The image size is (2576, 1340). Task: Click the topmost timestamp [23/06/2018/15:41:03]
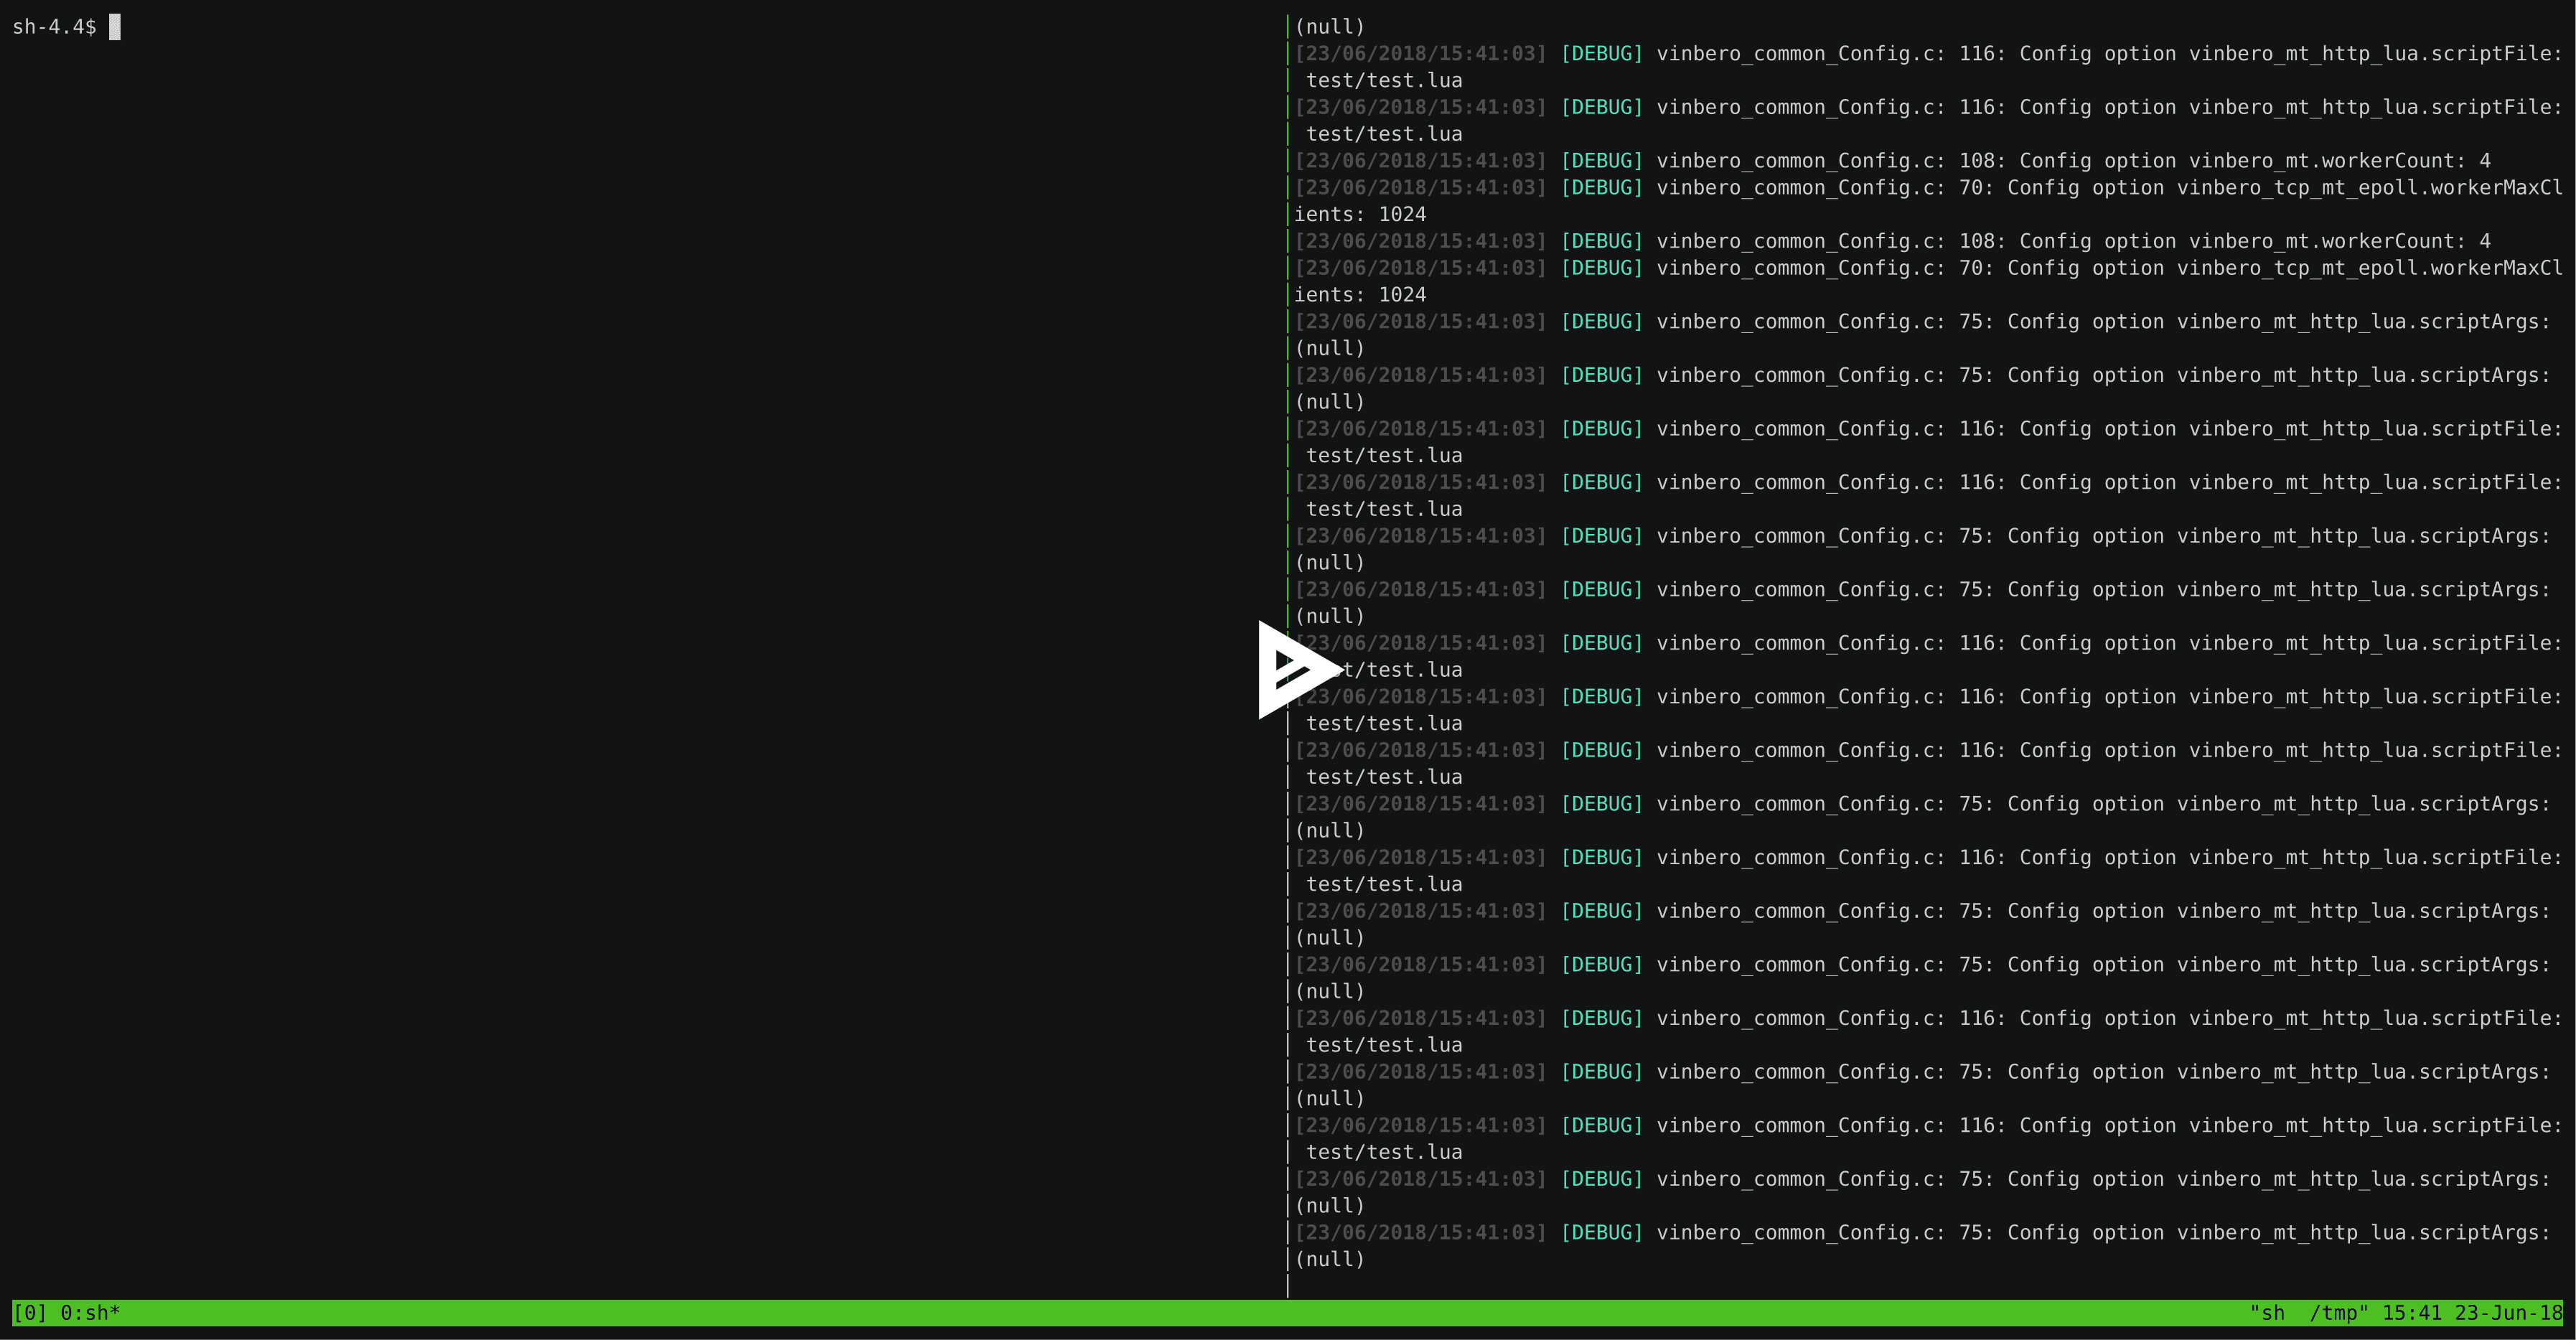pyautogui.click(x=1420, y=54)
